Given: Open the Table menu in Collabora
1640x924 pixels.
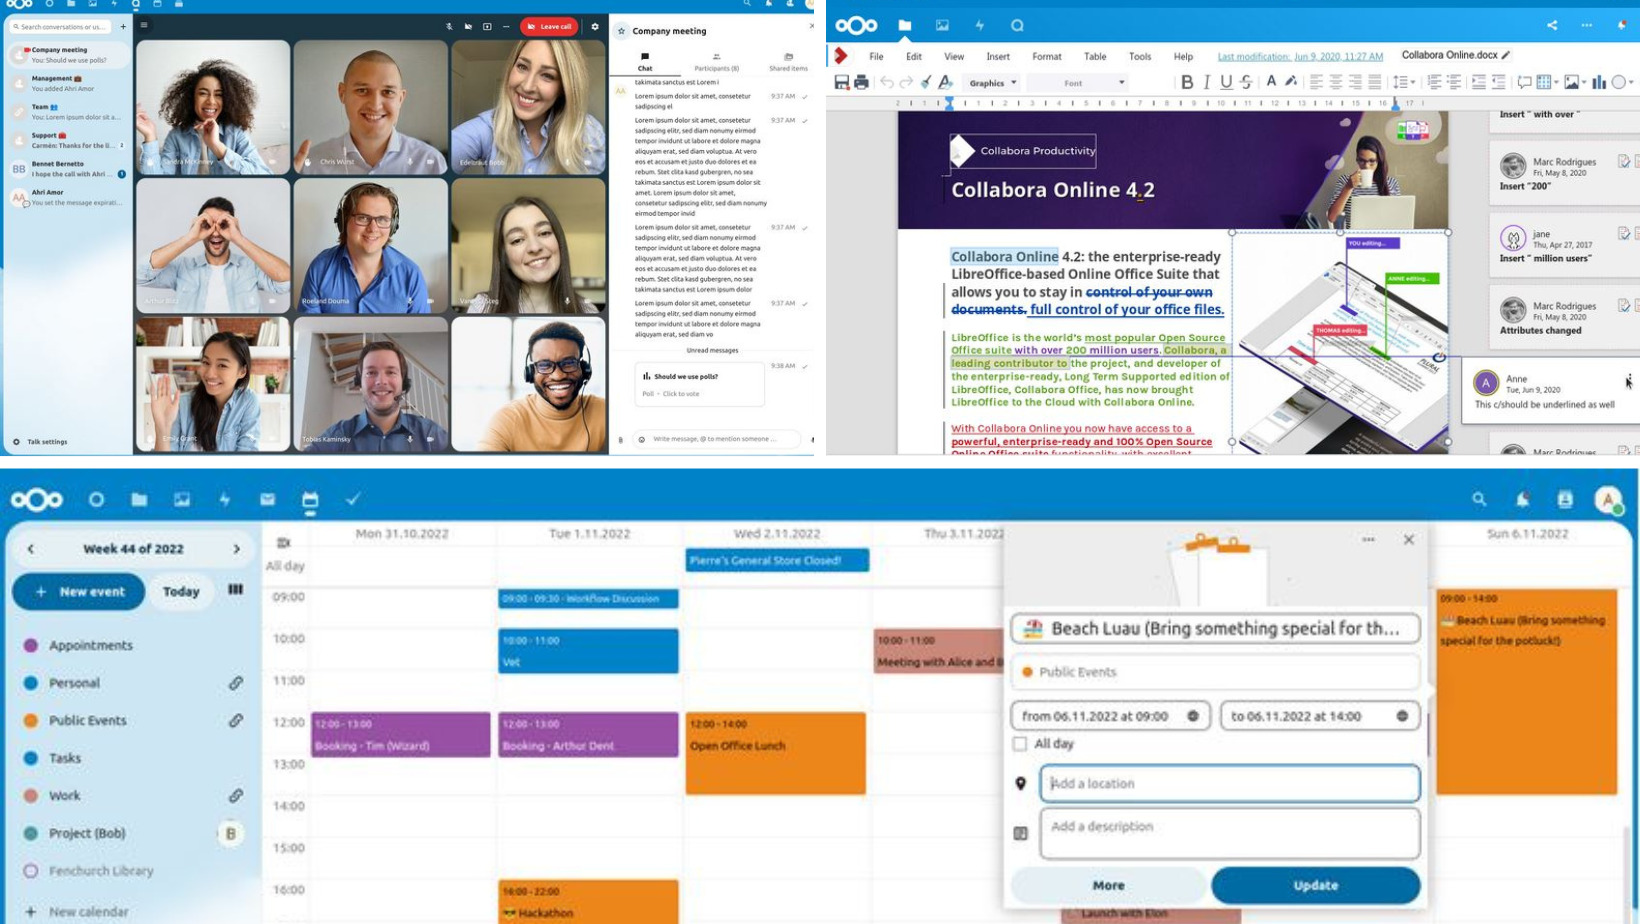Looking at the screenshot, I should click(x=1095, y=56).
